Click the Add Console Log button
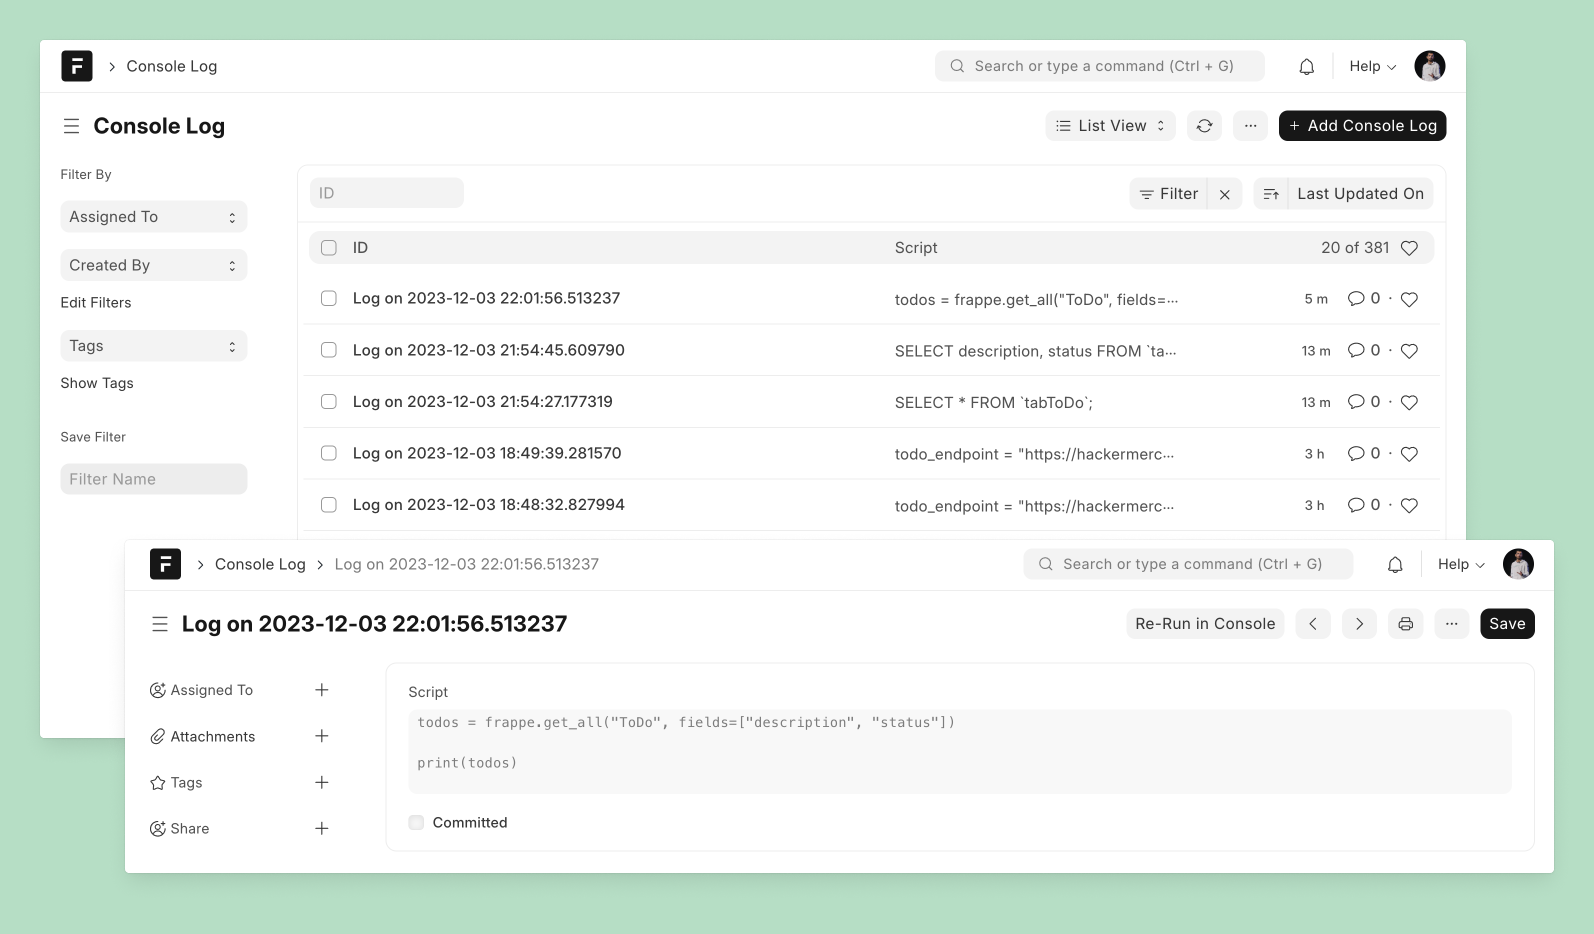The width and height of the screenshot is (1594, 934). coord(1362,126)
